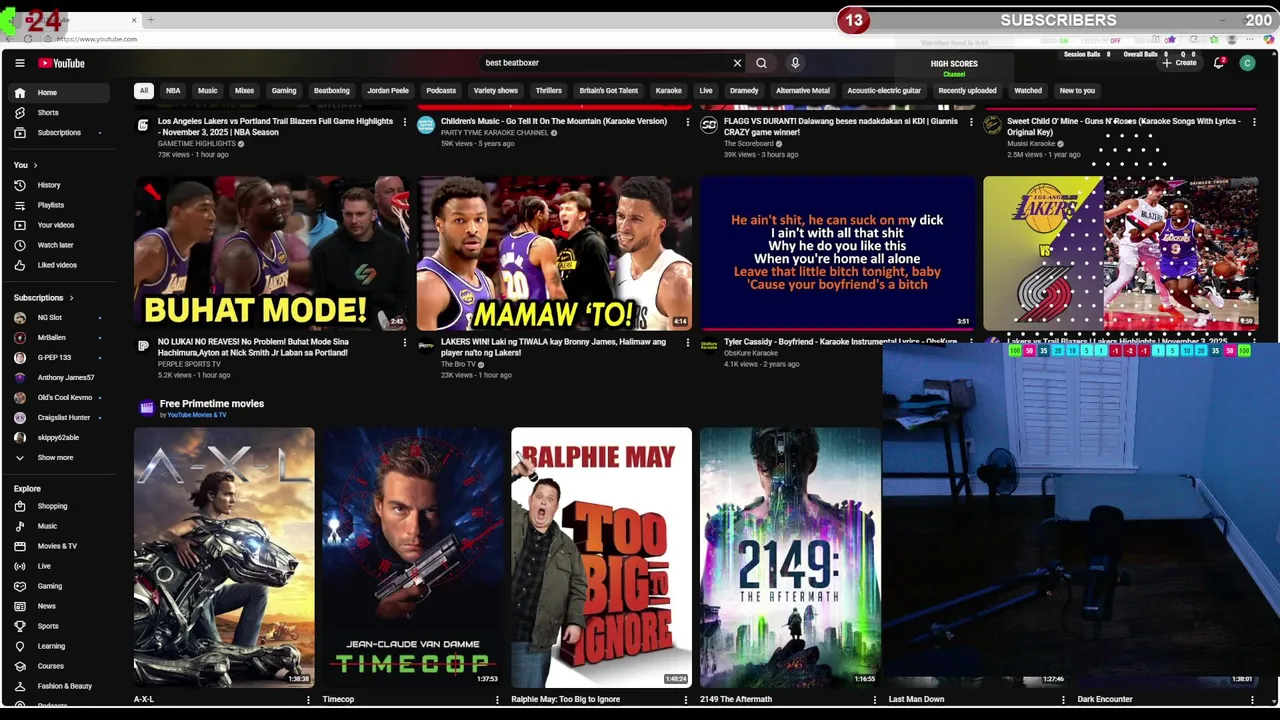Open Fashion & Beauty under Explore
Screen dimensions: 1280x720
click(61, 686)
